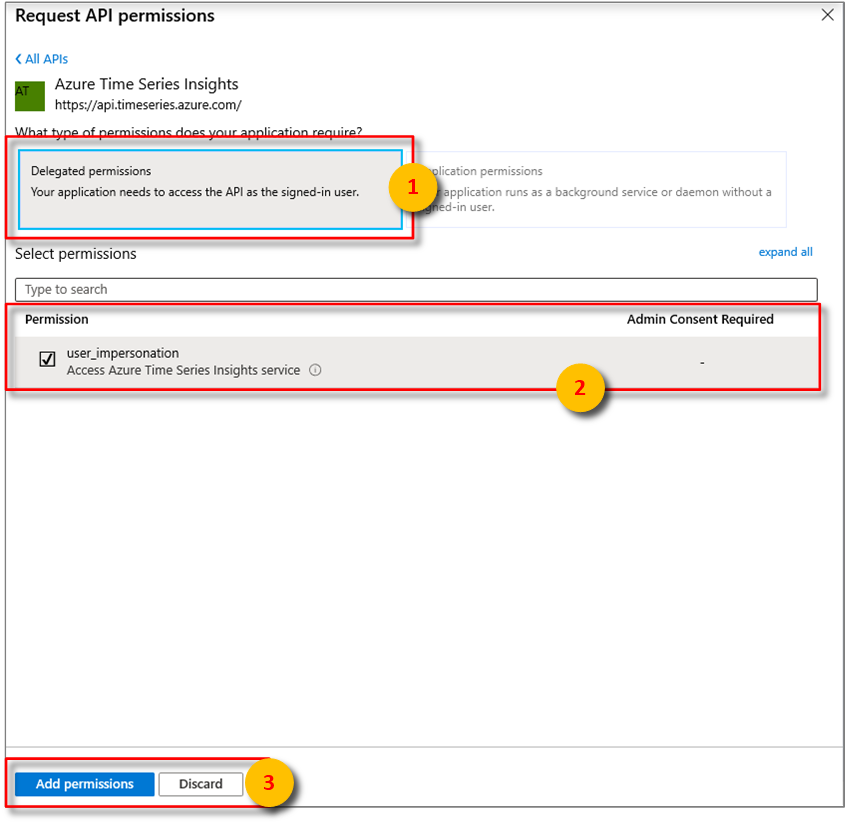Click the green AT logo of Azure Time Series Insights

coord(29,94)
